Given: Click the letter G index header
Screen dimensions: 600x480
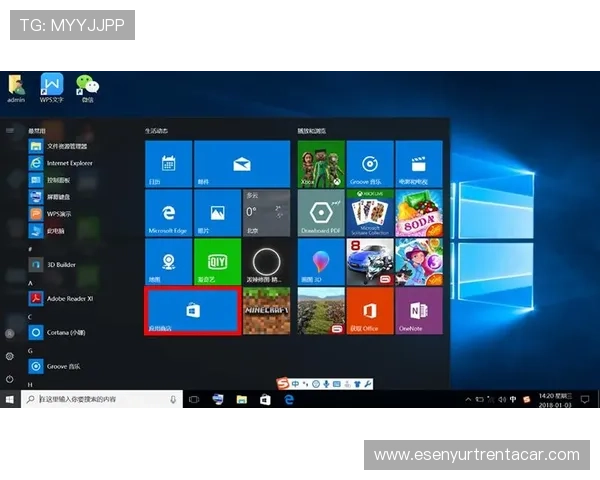Looking at the screenshot, I should (30, 351).
